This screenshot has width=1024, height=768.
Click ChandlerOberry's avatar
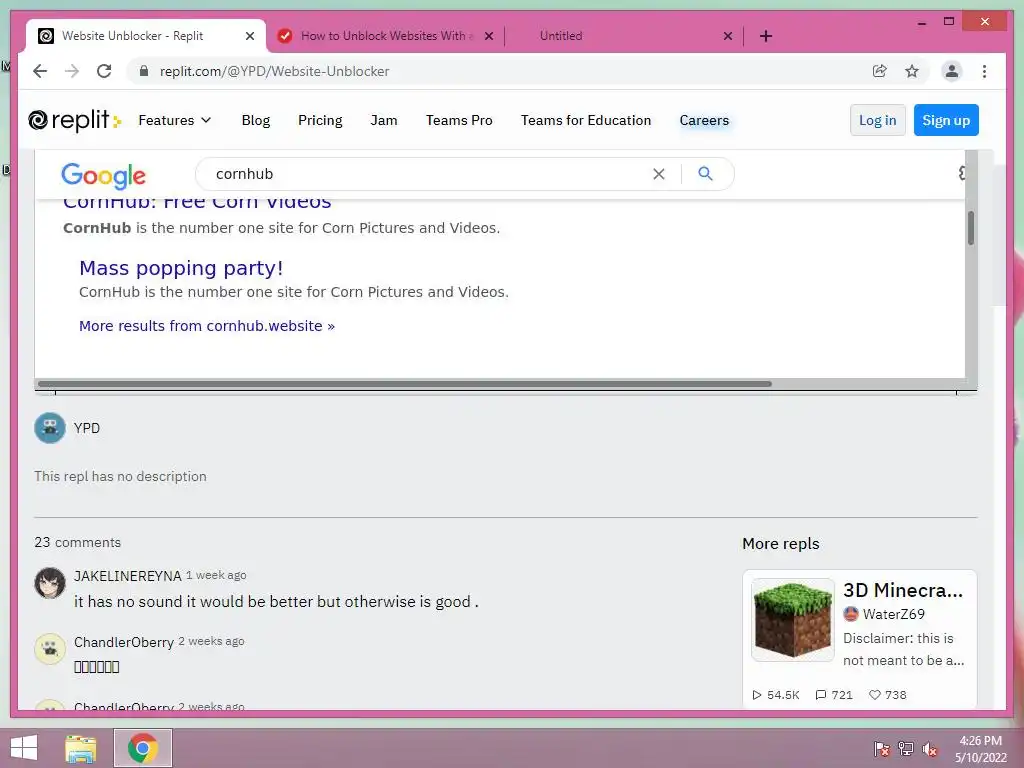(50, 649)
